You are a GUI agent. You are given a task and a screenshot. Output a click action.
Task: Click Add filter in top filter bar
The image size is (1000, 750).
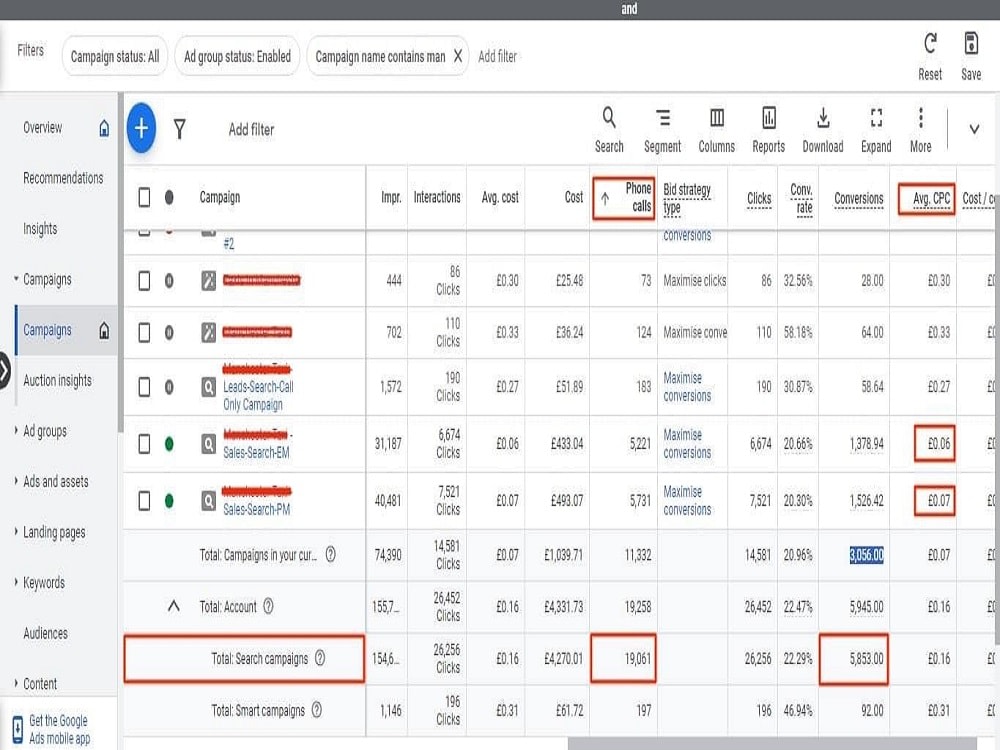[497, 56]
